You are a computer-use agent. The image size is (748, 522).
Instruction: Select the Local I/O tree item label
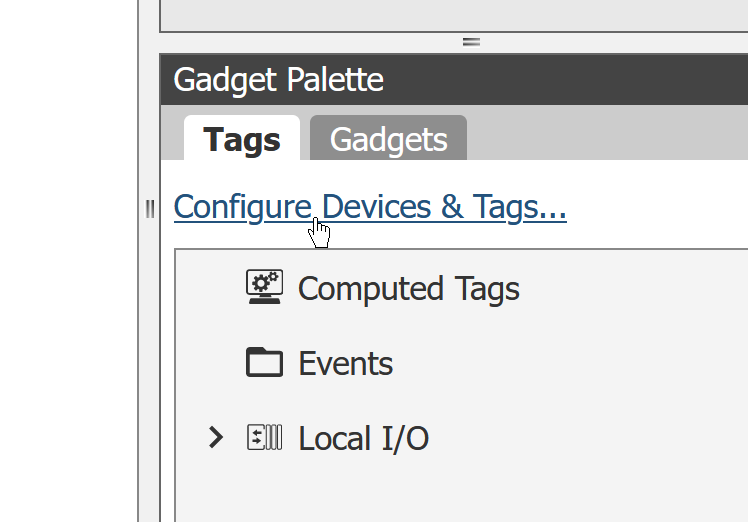click(x=364, y=438)
